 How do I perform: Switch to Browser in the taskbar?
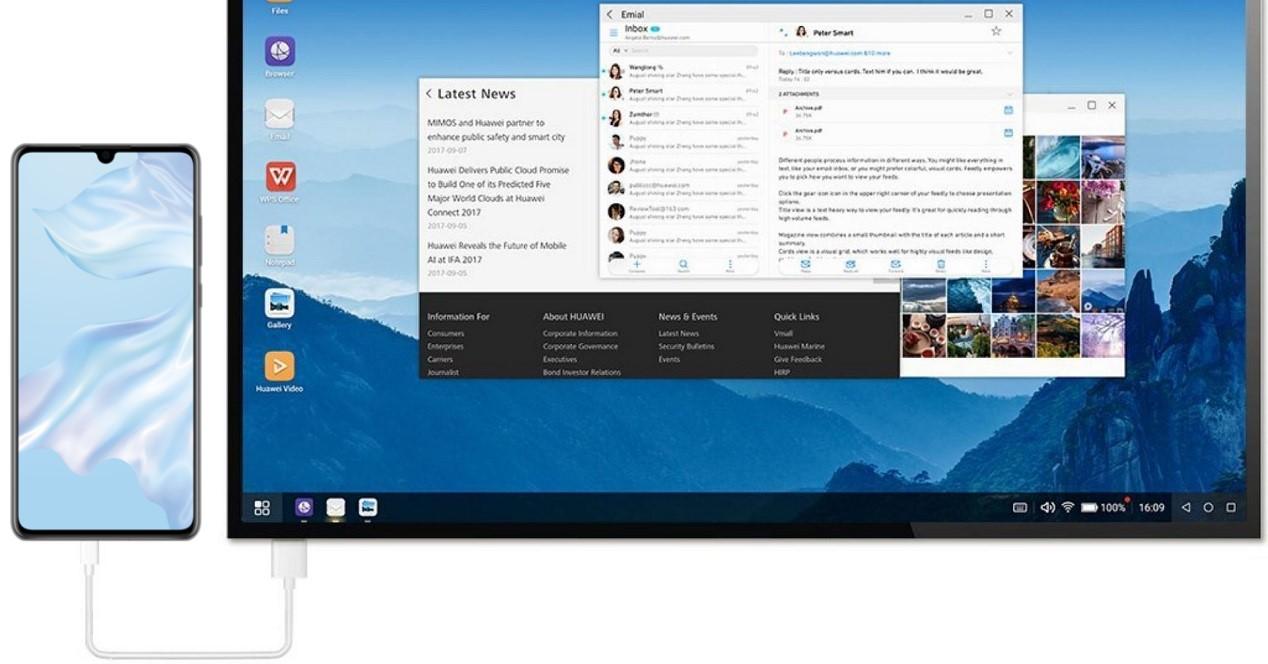click(x=304, y=508)
